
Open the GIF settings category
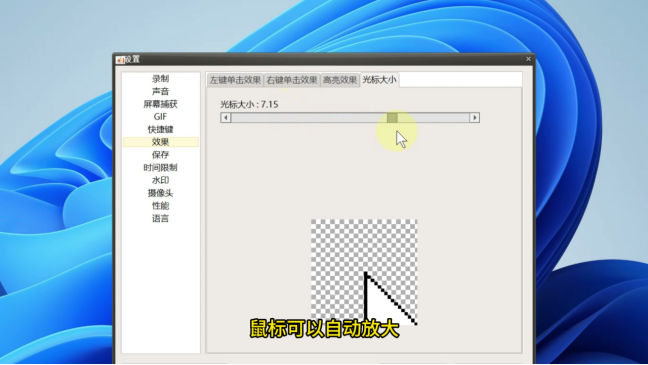[x=160, y=117]
